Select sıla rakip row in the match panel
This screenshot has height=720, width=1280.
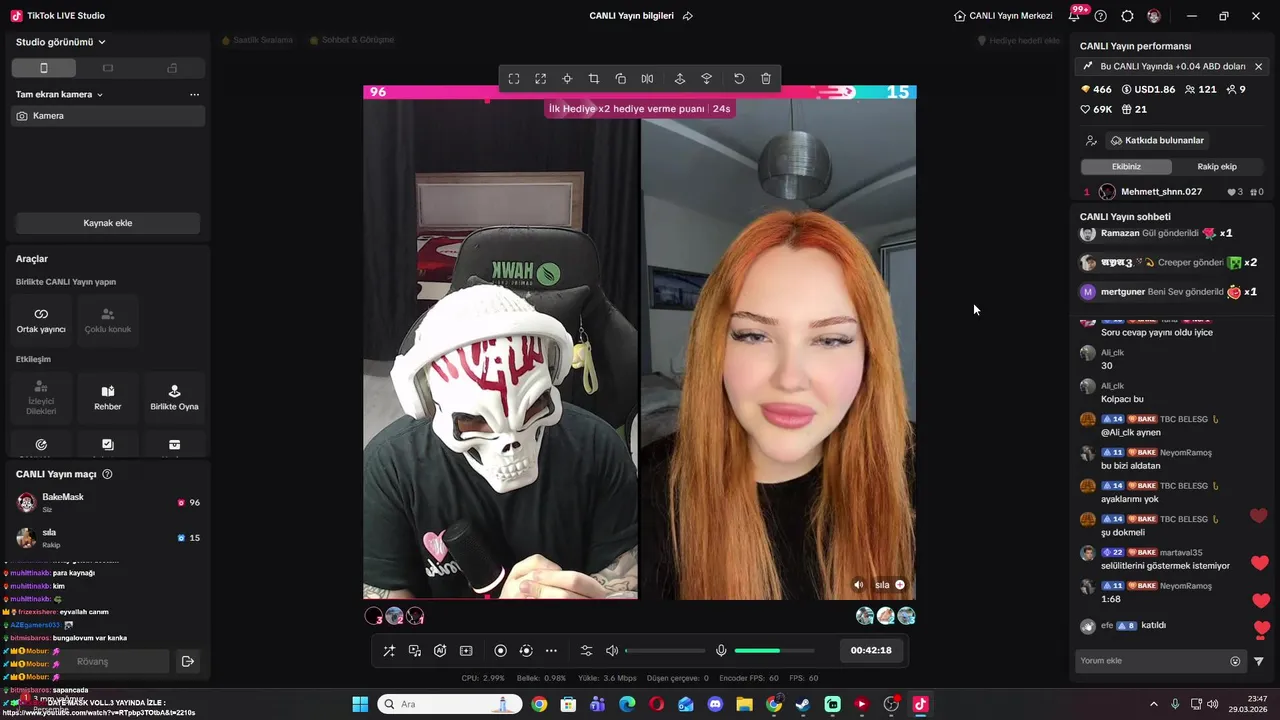[x=108, y=538]
